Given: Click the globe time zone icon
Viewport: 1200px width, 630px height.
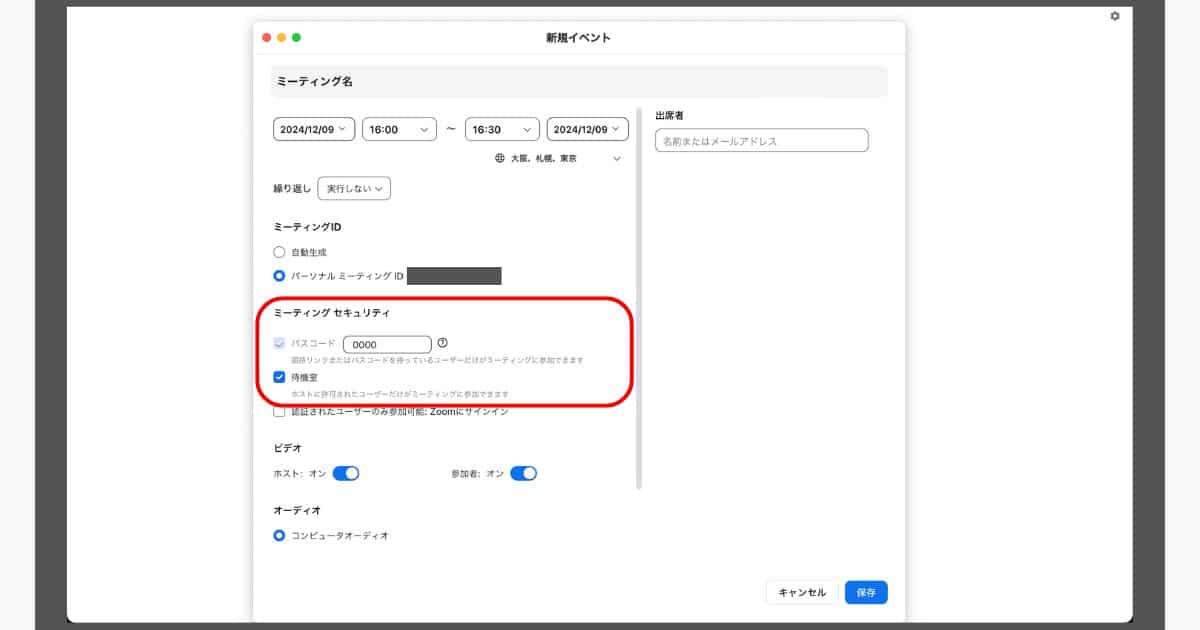Looking at the screenshot, I should pyautogui.click(x=500, y=158).
